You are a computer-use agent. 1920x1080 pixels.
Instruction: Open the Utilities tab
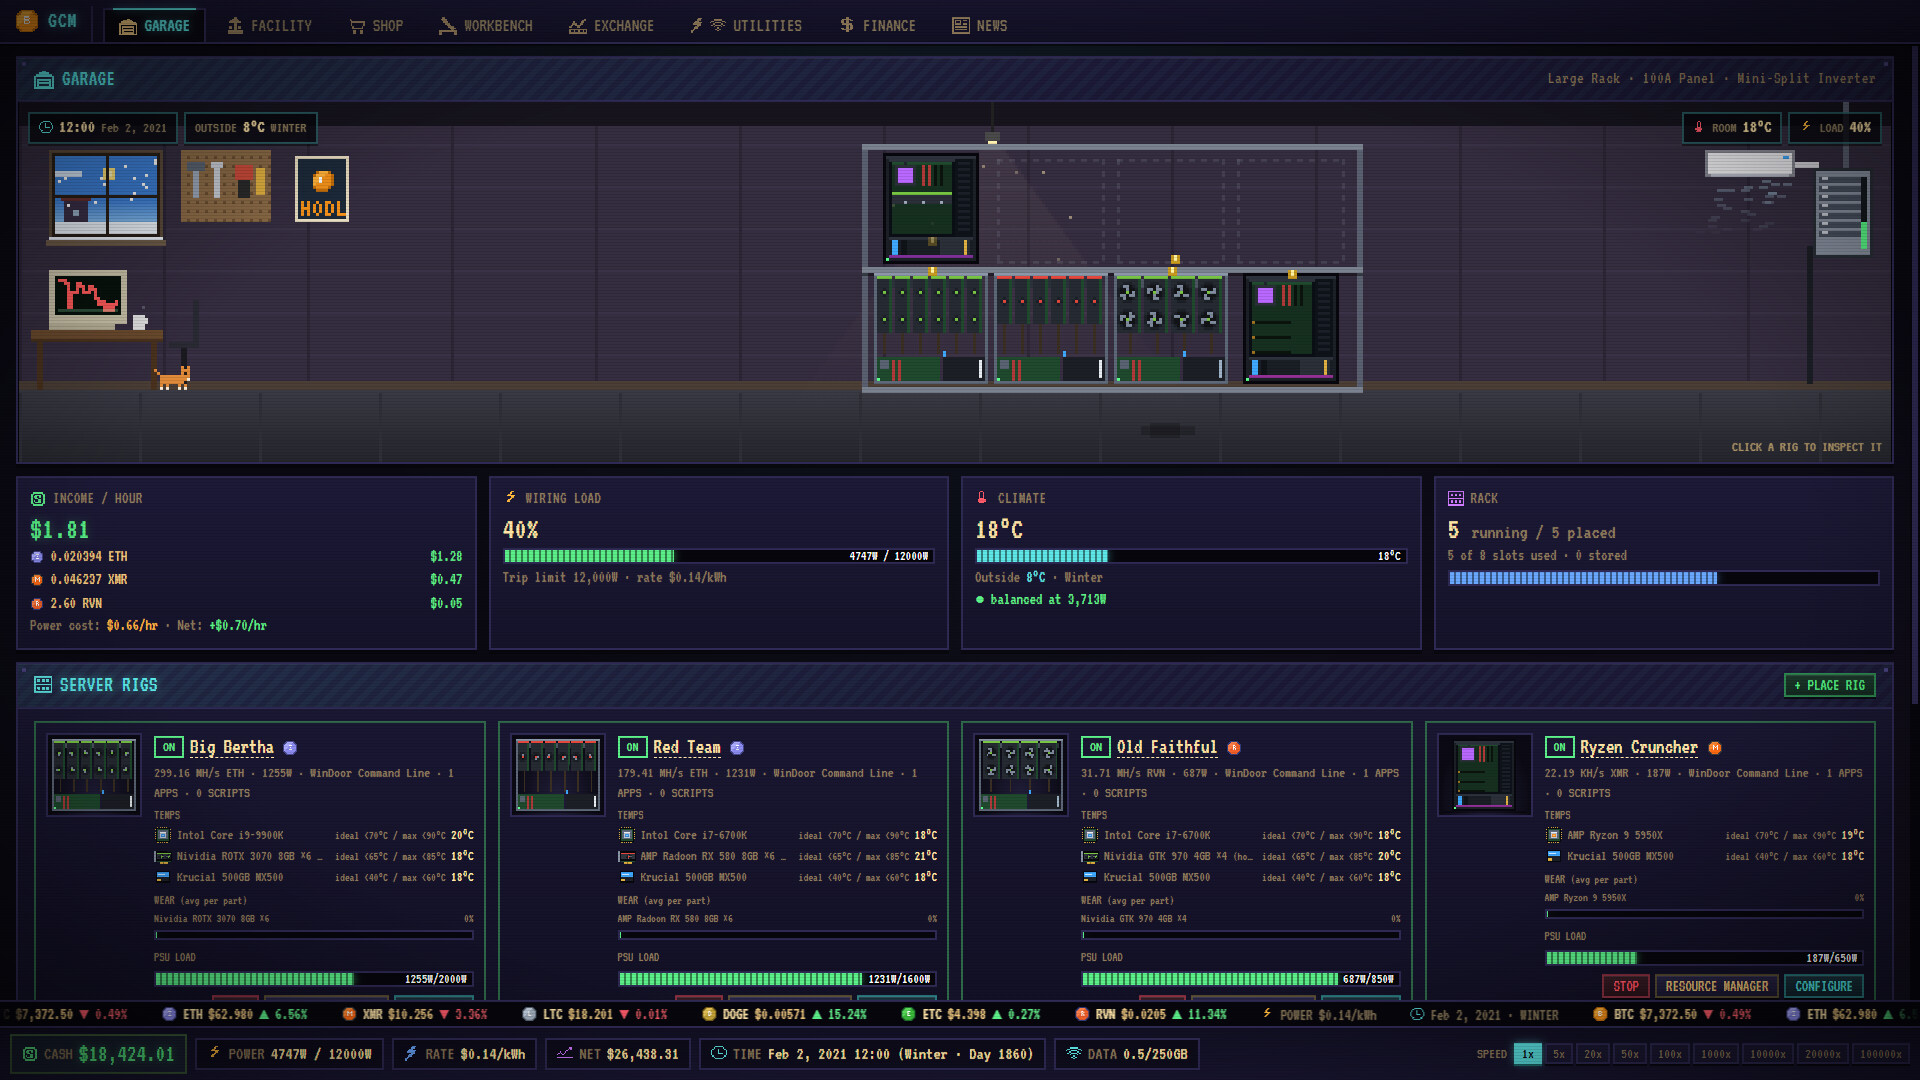coord(746,26)
